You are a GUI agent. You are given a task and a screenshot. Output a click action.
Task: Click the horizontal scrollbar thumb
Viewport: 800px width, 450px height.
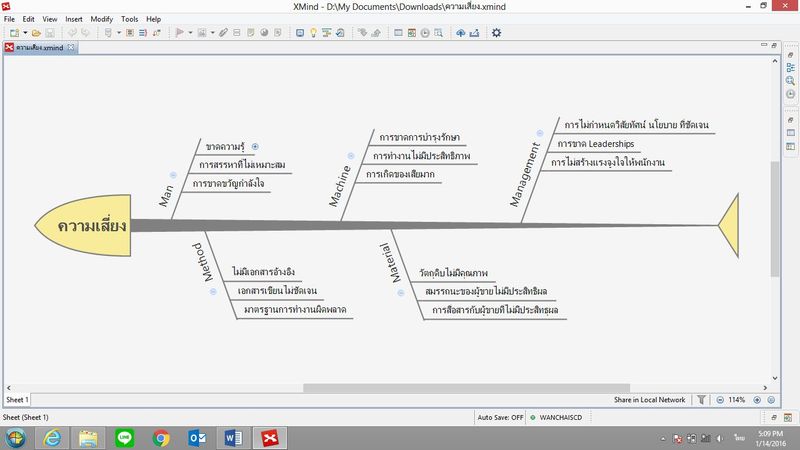pyautogui.click(x=466, y=388)
